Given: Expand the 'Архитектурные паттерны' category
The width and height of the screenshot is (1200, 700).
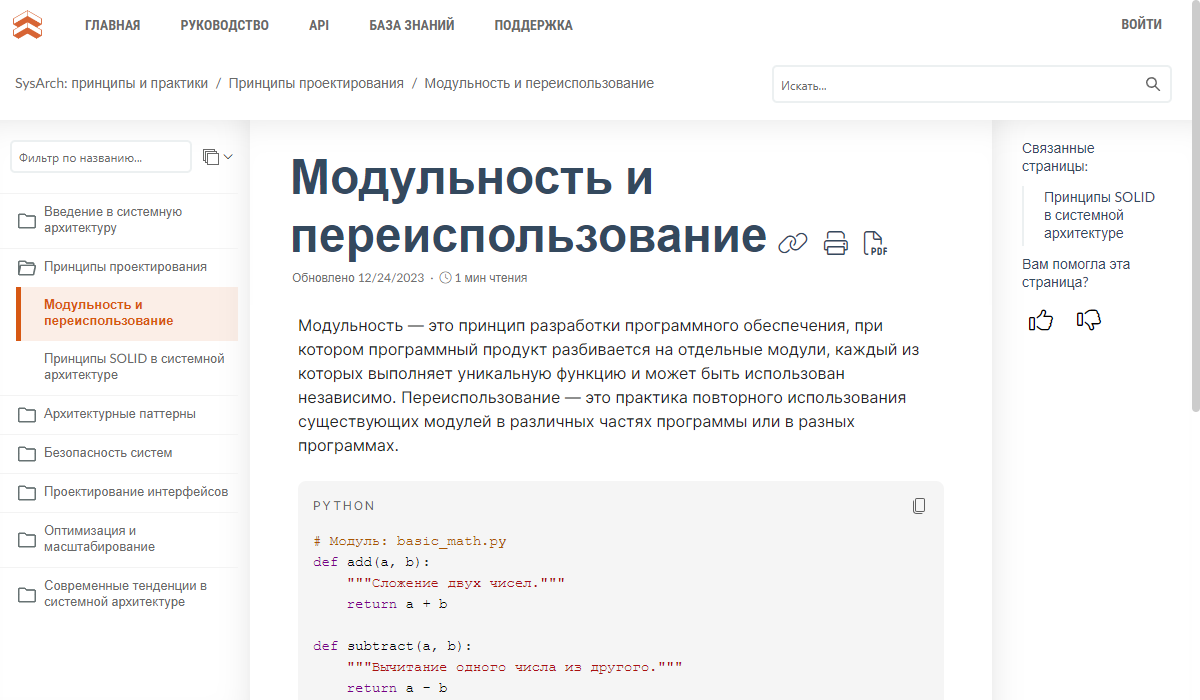Looking at the screenshot, I should point(27,414).
